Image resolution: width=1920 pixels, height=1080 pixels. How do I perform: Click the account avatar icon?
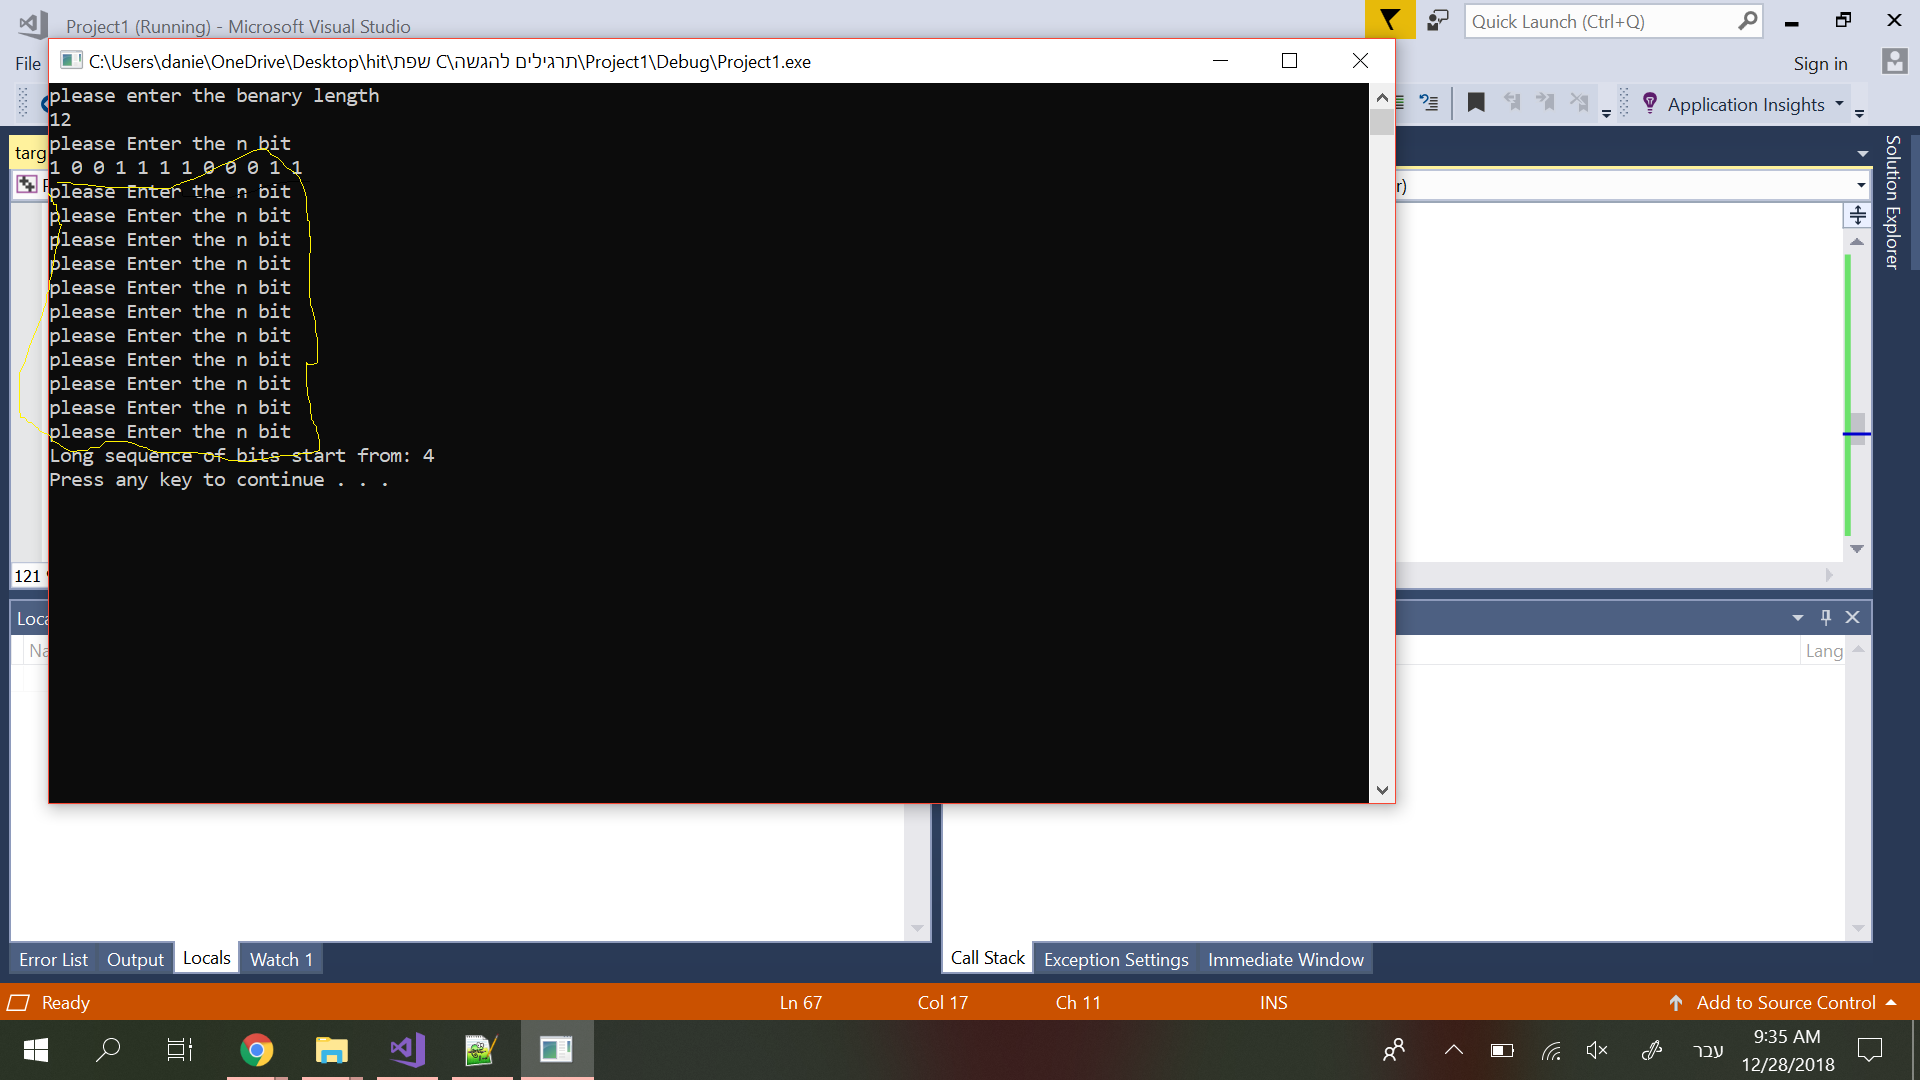(x=1894, y=62)
